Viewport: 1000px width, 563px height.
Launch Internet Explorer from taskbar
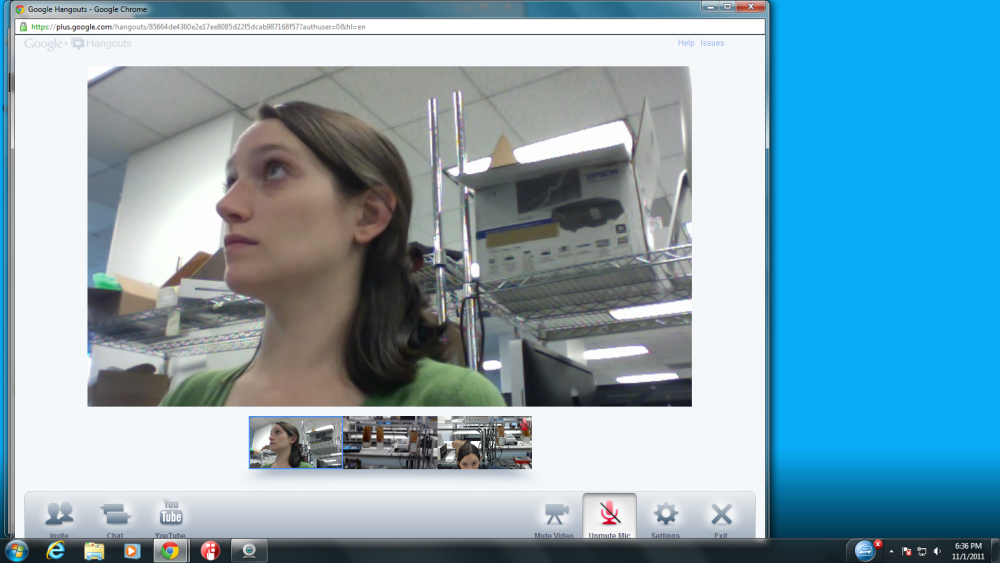(56, 551)
